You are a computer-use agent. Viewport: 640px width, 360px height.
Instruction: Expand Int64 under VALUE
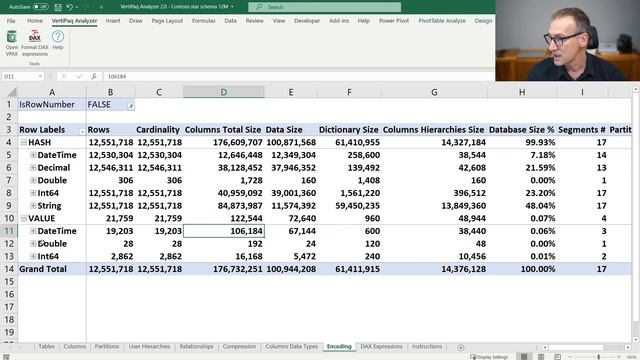click(33, 256)
